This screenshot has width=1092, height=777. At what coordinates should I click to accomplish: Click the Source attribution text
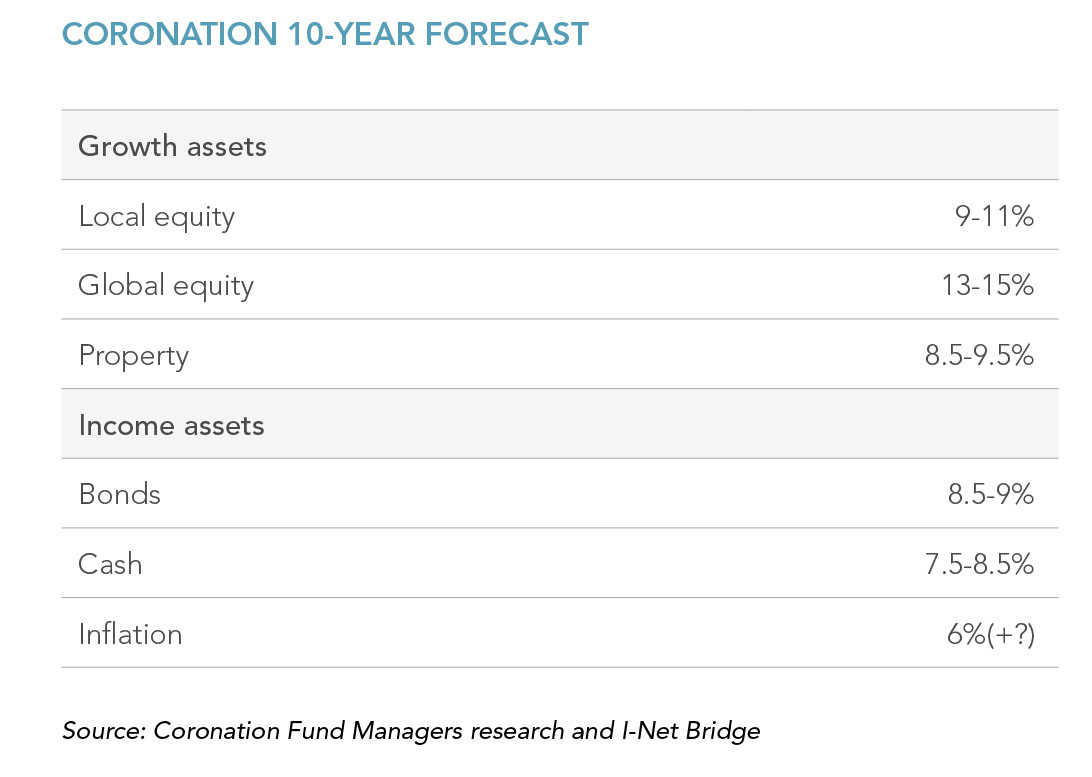[x=411, y=730]
